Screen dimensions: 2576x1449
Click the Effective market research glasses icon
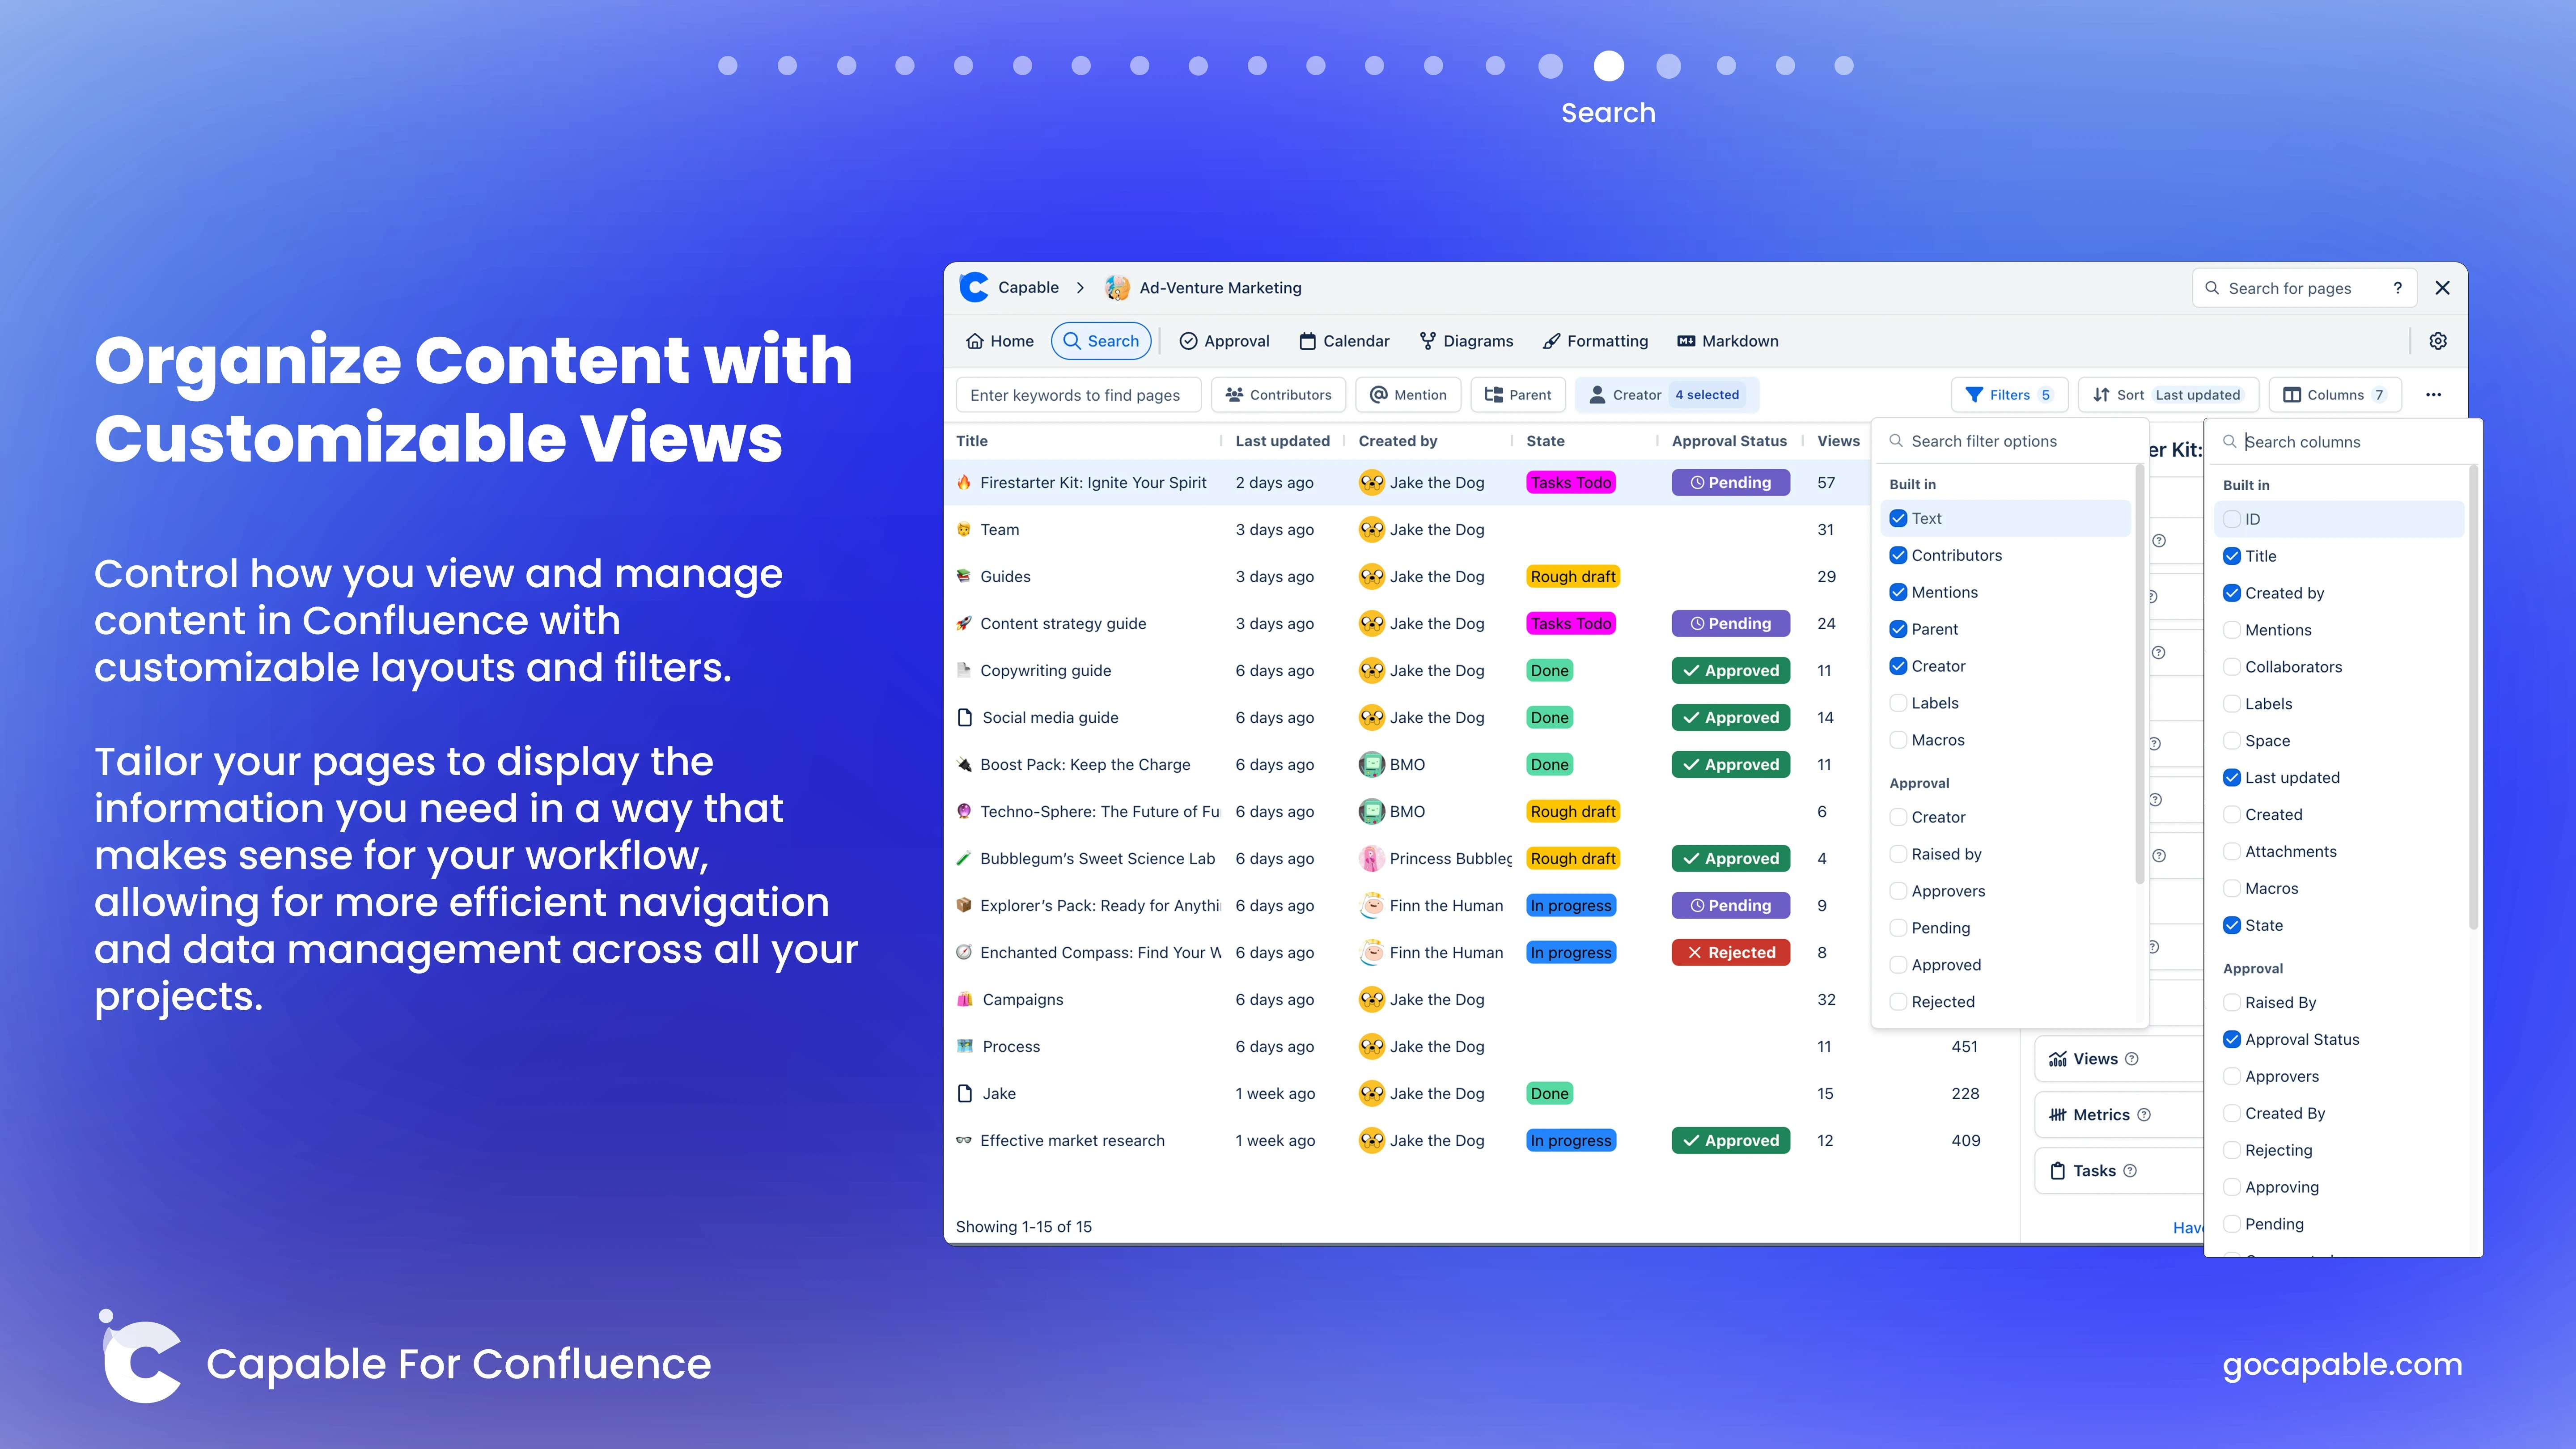[x=964, y=1140]
